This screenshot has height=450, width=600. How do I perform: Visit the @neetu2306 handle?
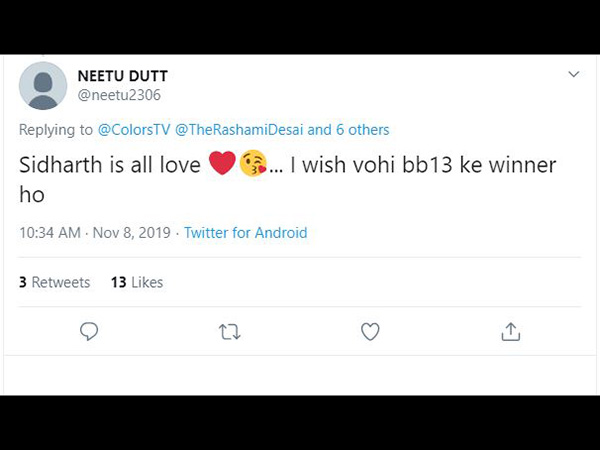tap(119, 95)
